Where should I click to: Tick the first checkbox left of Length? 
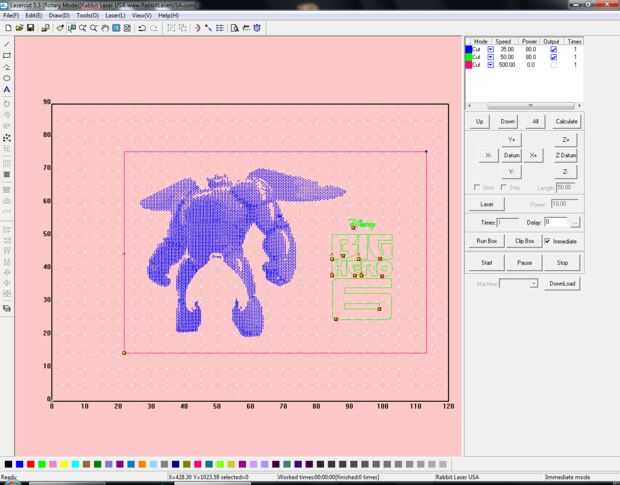(x=477, y=187)
